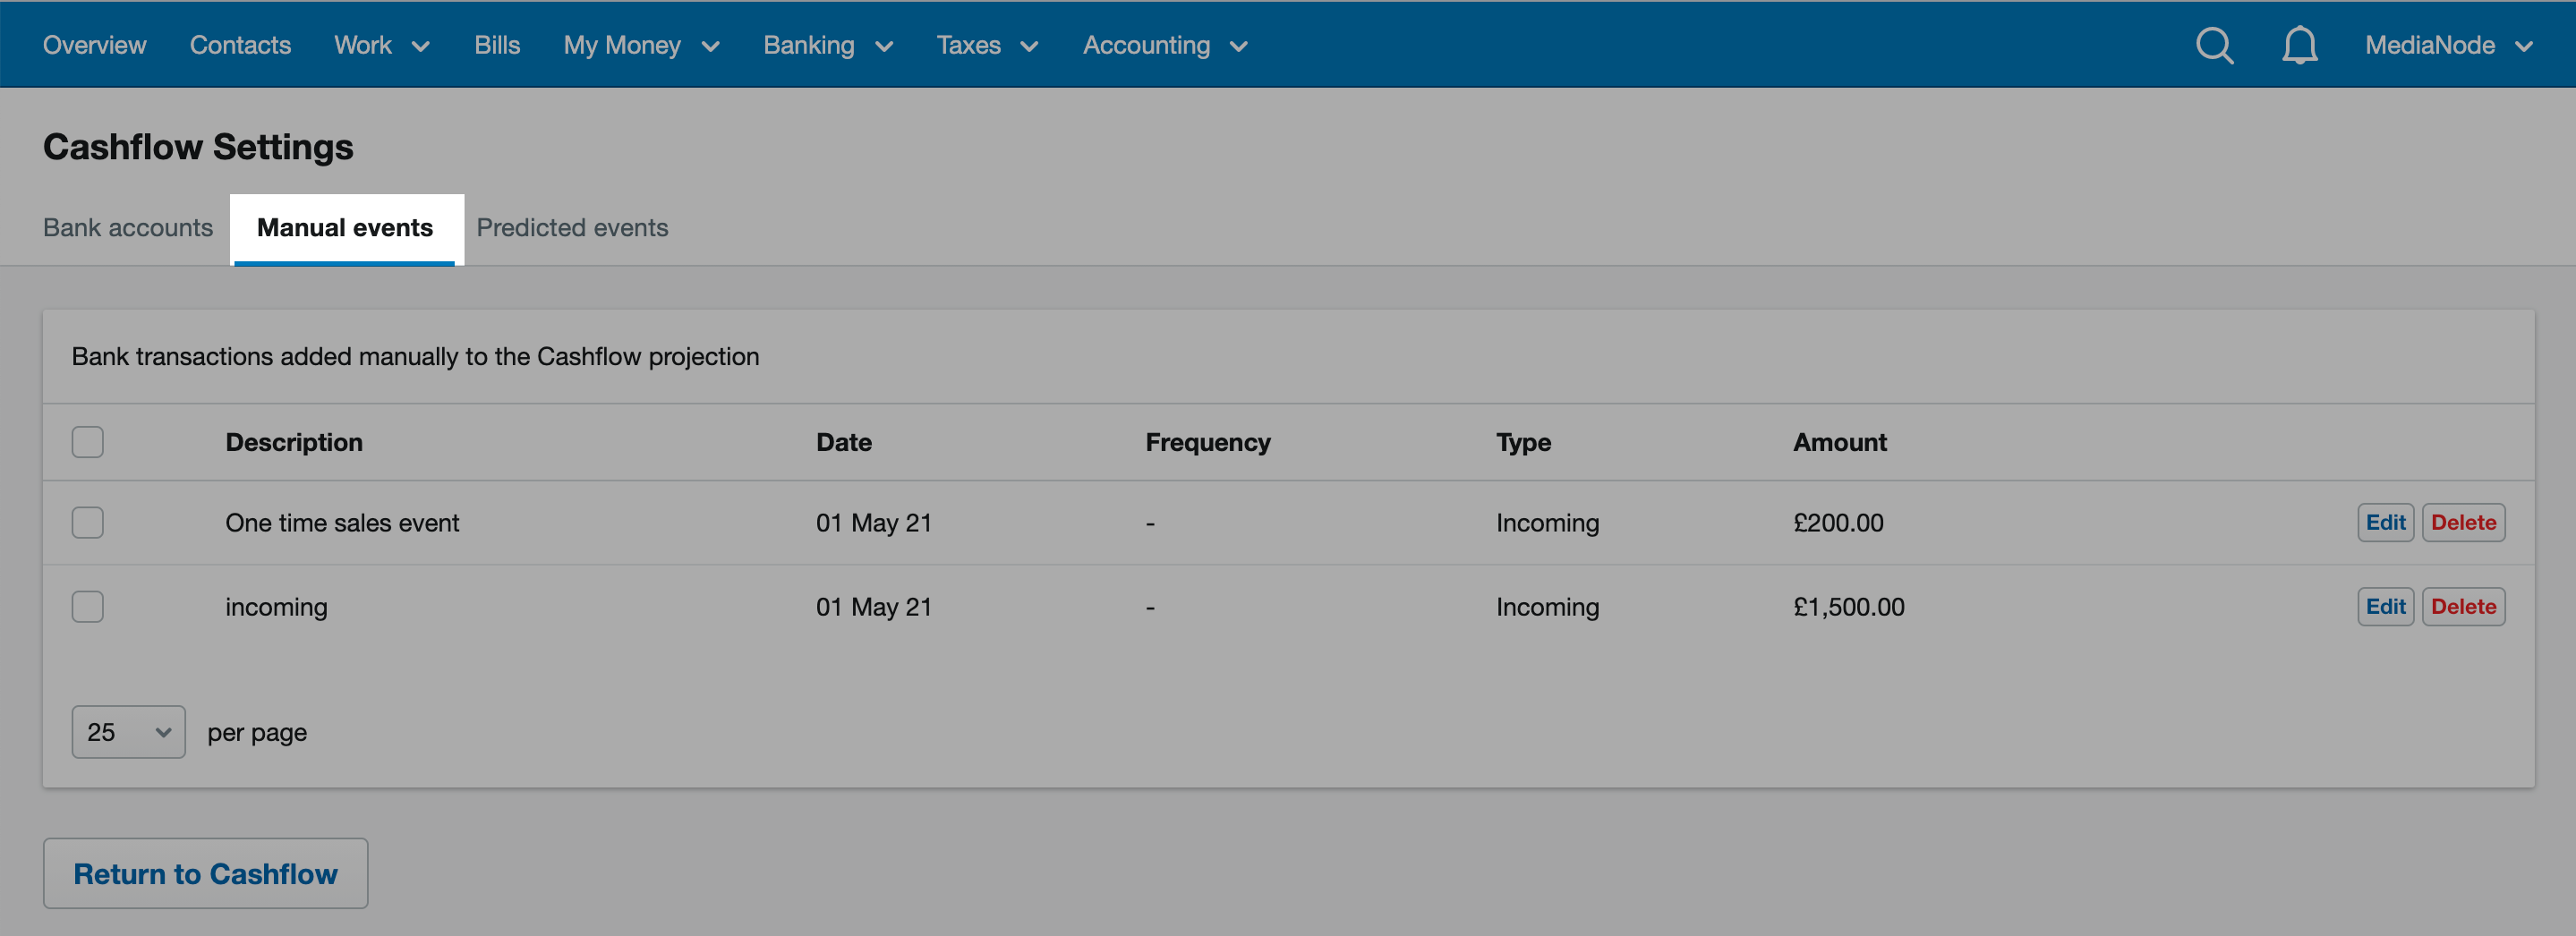2576x936 pixels.
Task: Open the MediaNode account dropdown
Action: (2448, 45)
